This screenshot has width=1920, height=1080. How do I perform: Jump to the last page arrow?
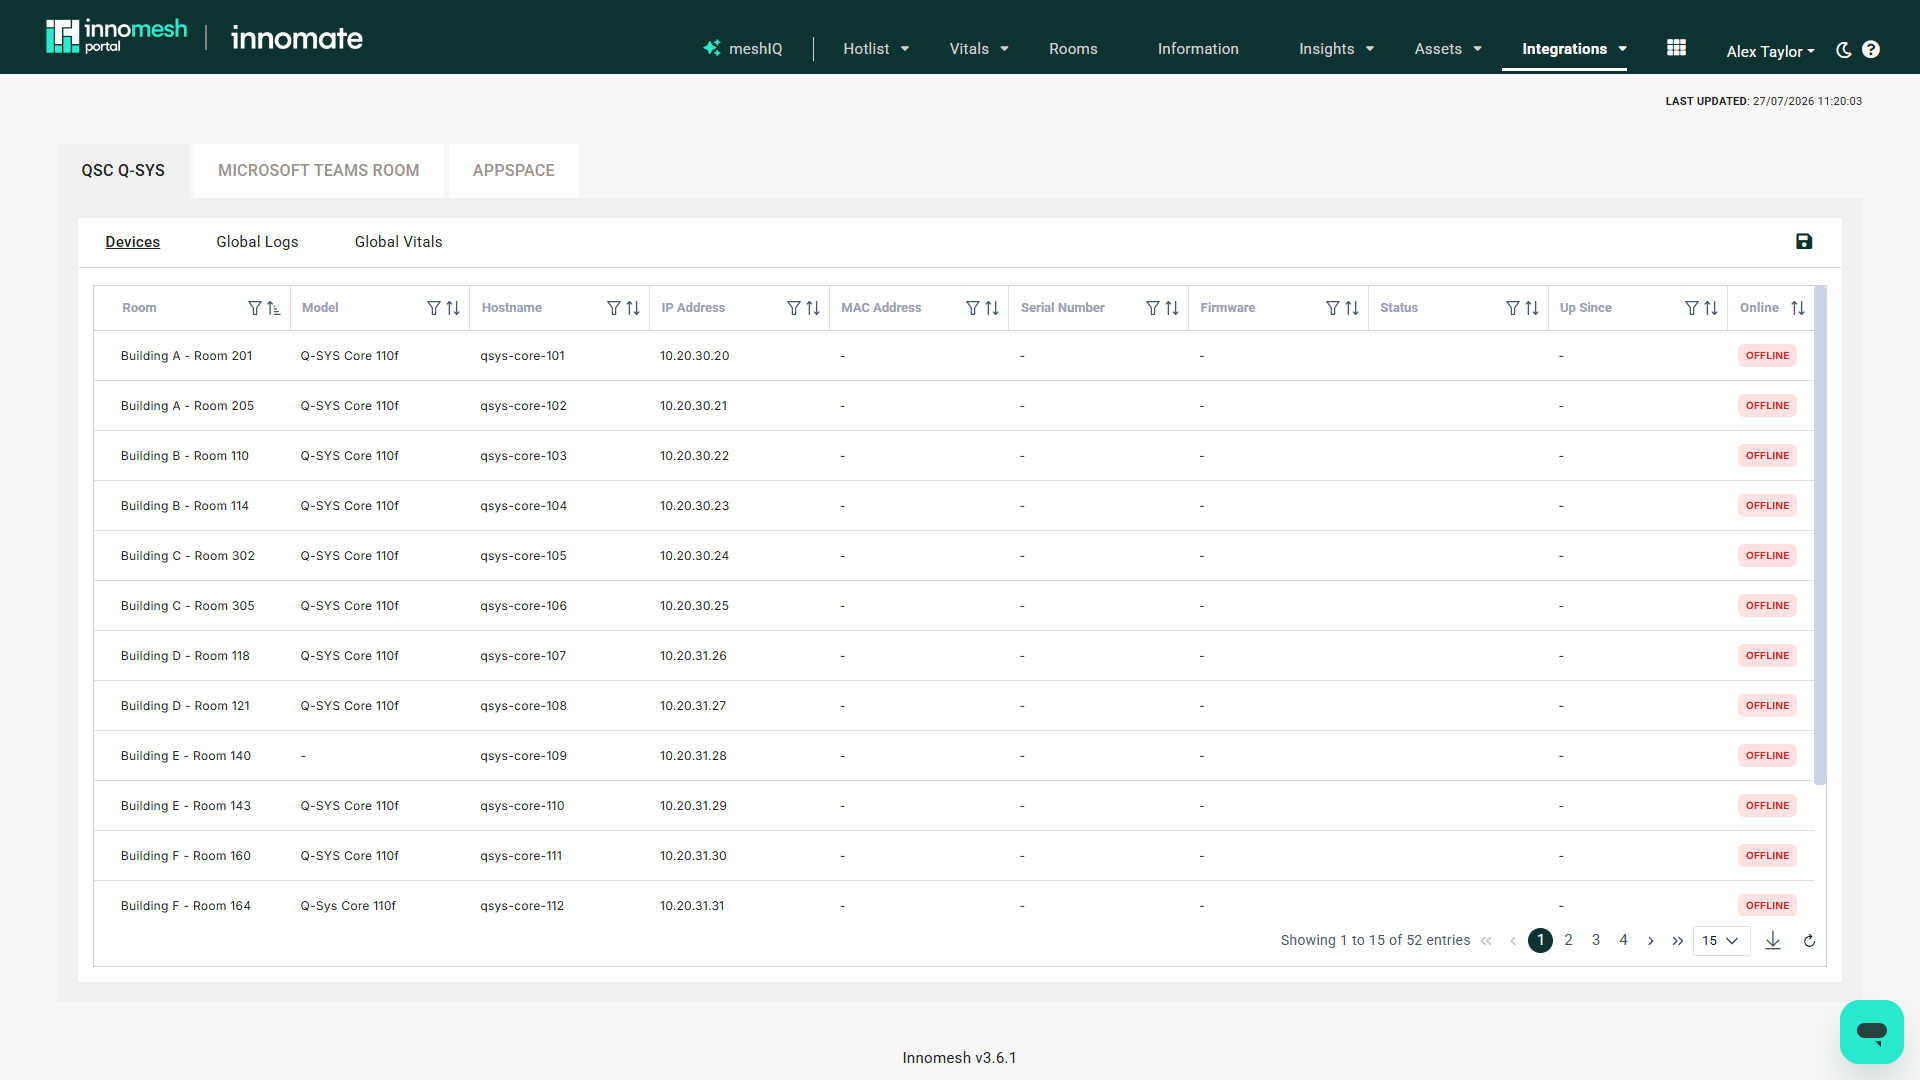[1678, 941]
